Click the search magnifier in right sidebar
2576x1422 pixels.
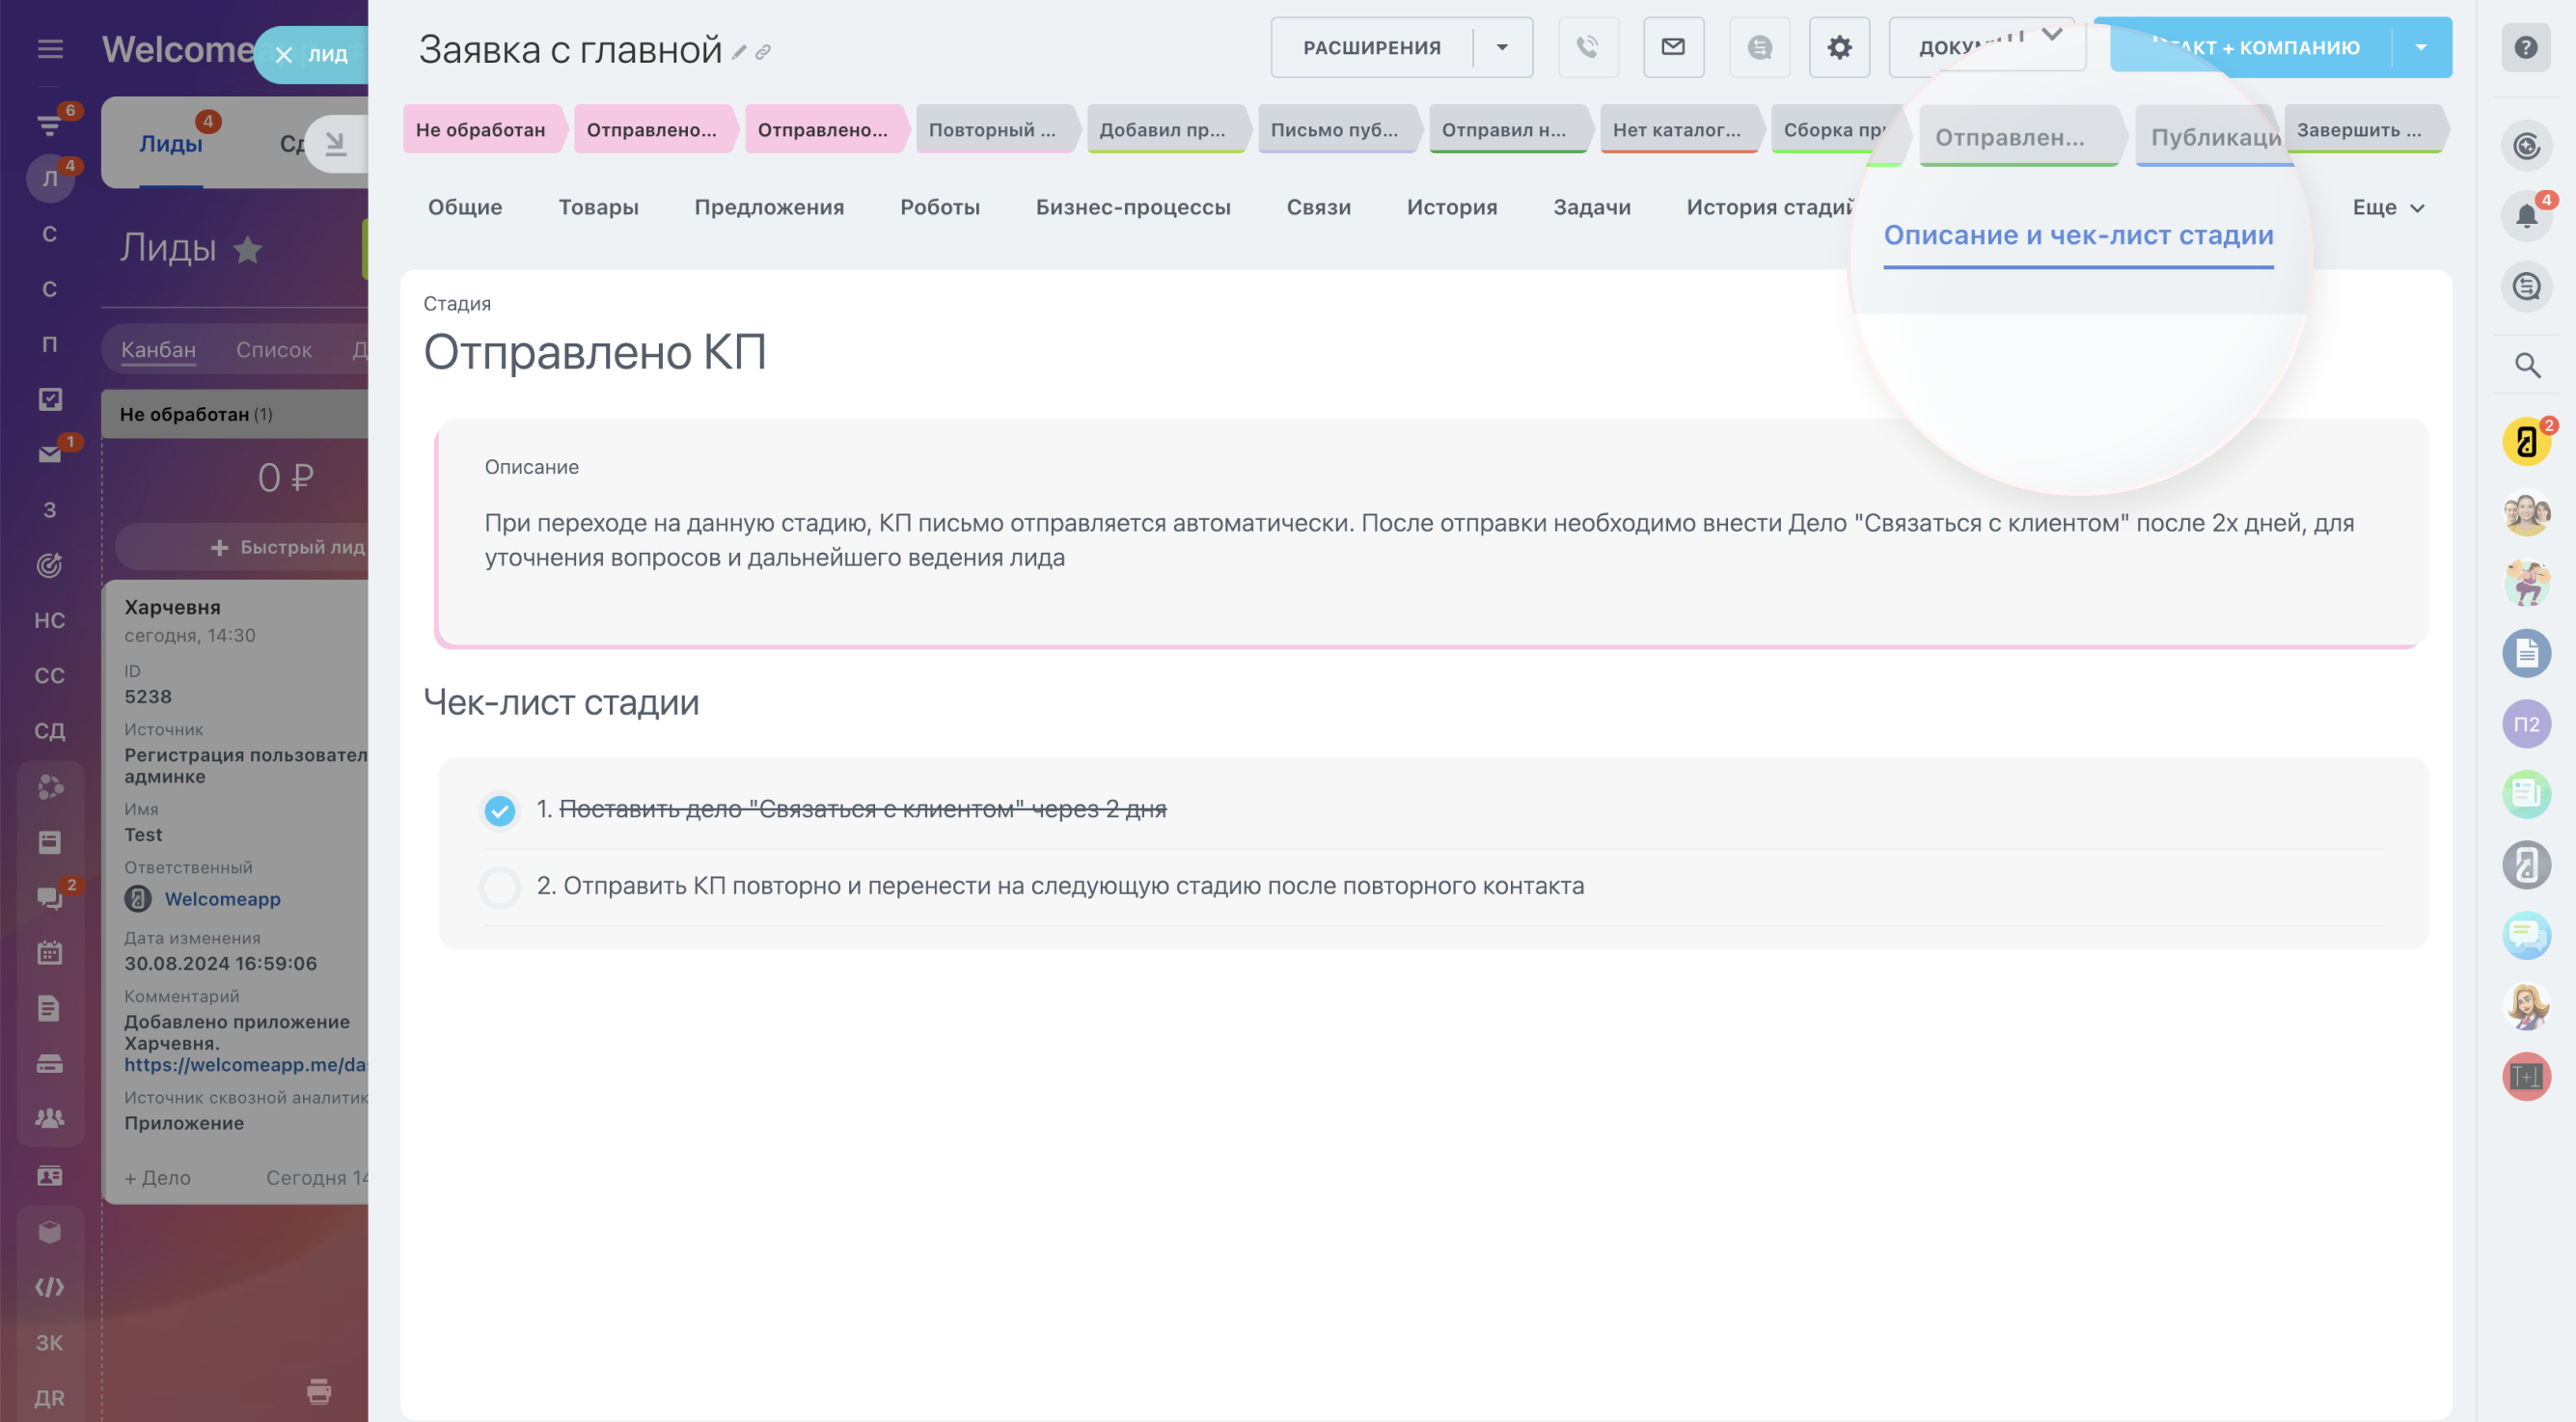2527,366
